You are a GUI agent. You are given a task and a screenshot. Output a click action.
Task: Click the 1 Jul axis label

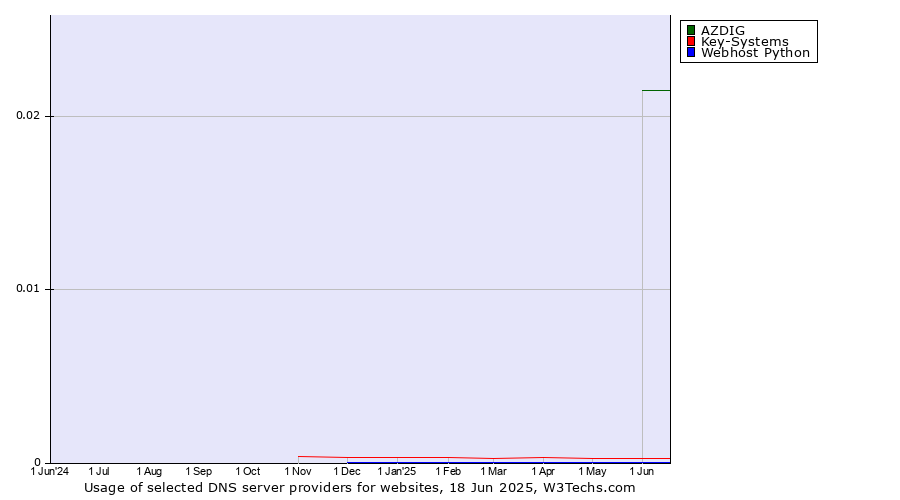pyautogui.click(x=99, y=471)
